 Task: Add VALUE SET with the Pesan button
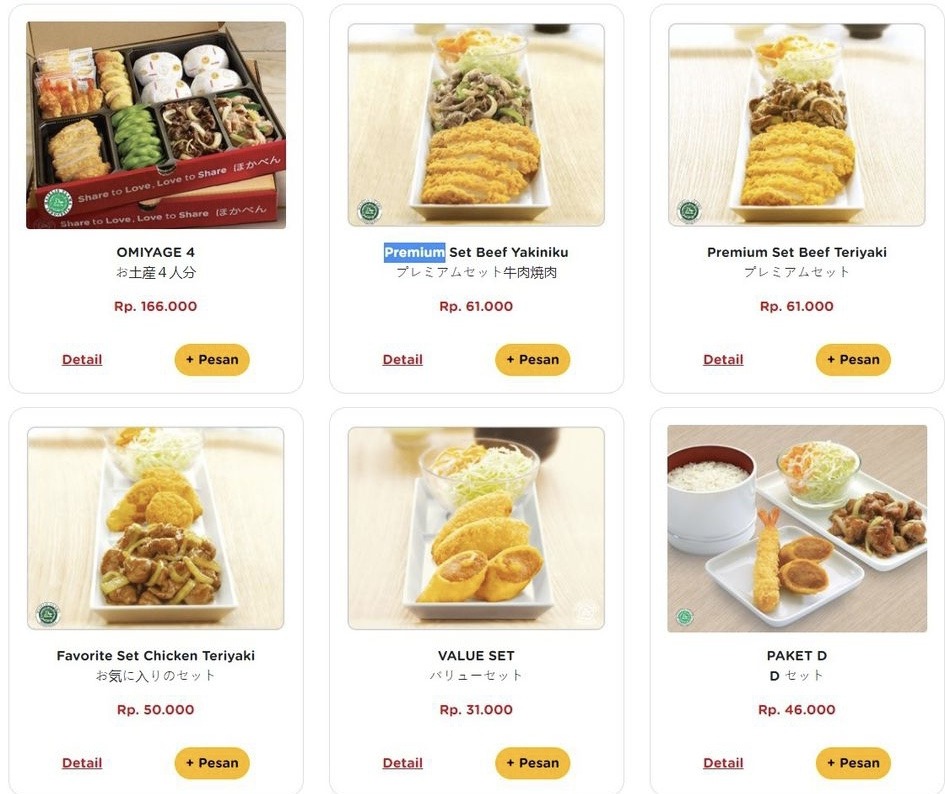(x=533, y=763)
